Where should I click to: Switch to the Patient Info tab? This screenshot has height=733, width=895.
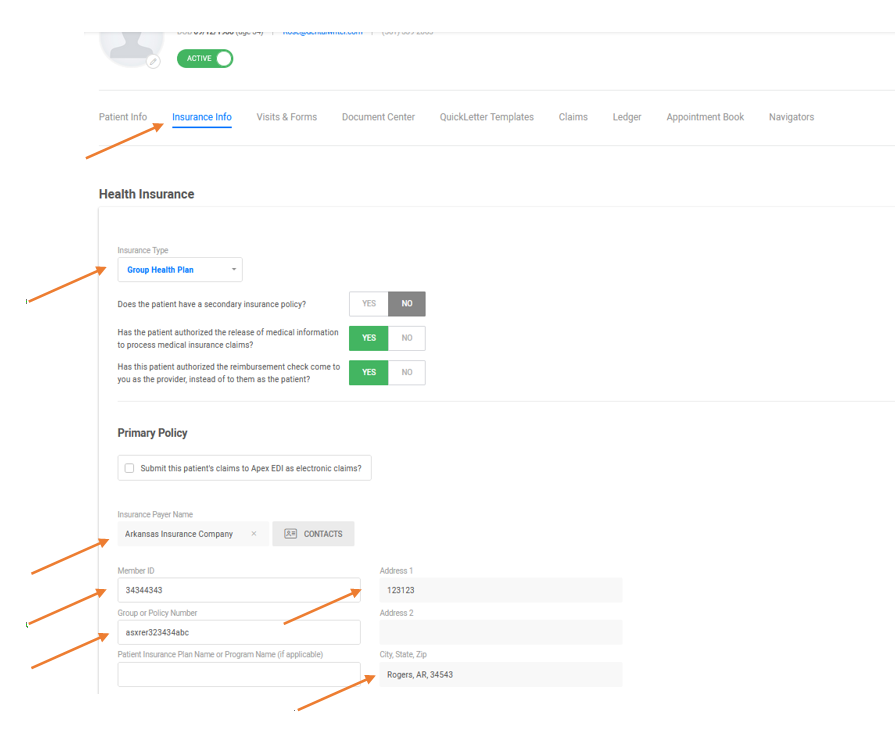pyautogui.click(x=123, y=117)
